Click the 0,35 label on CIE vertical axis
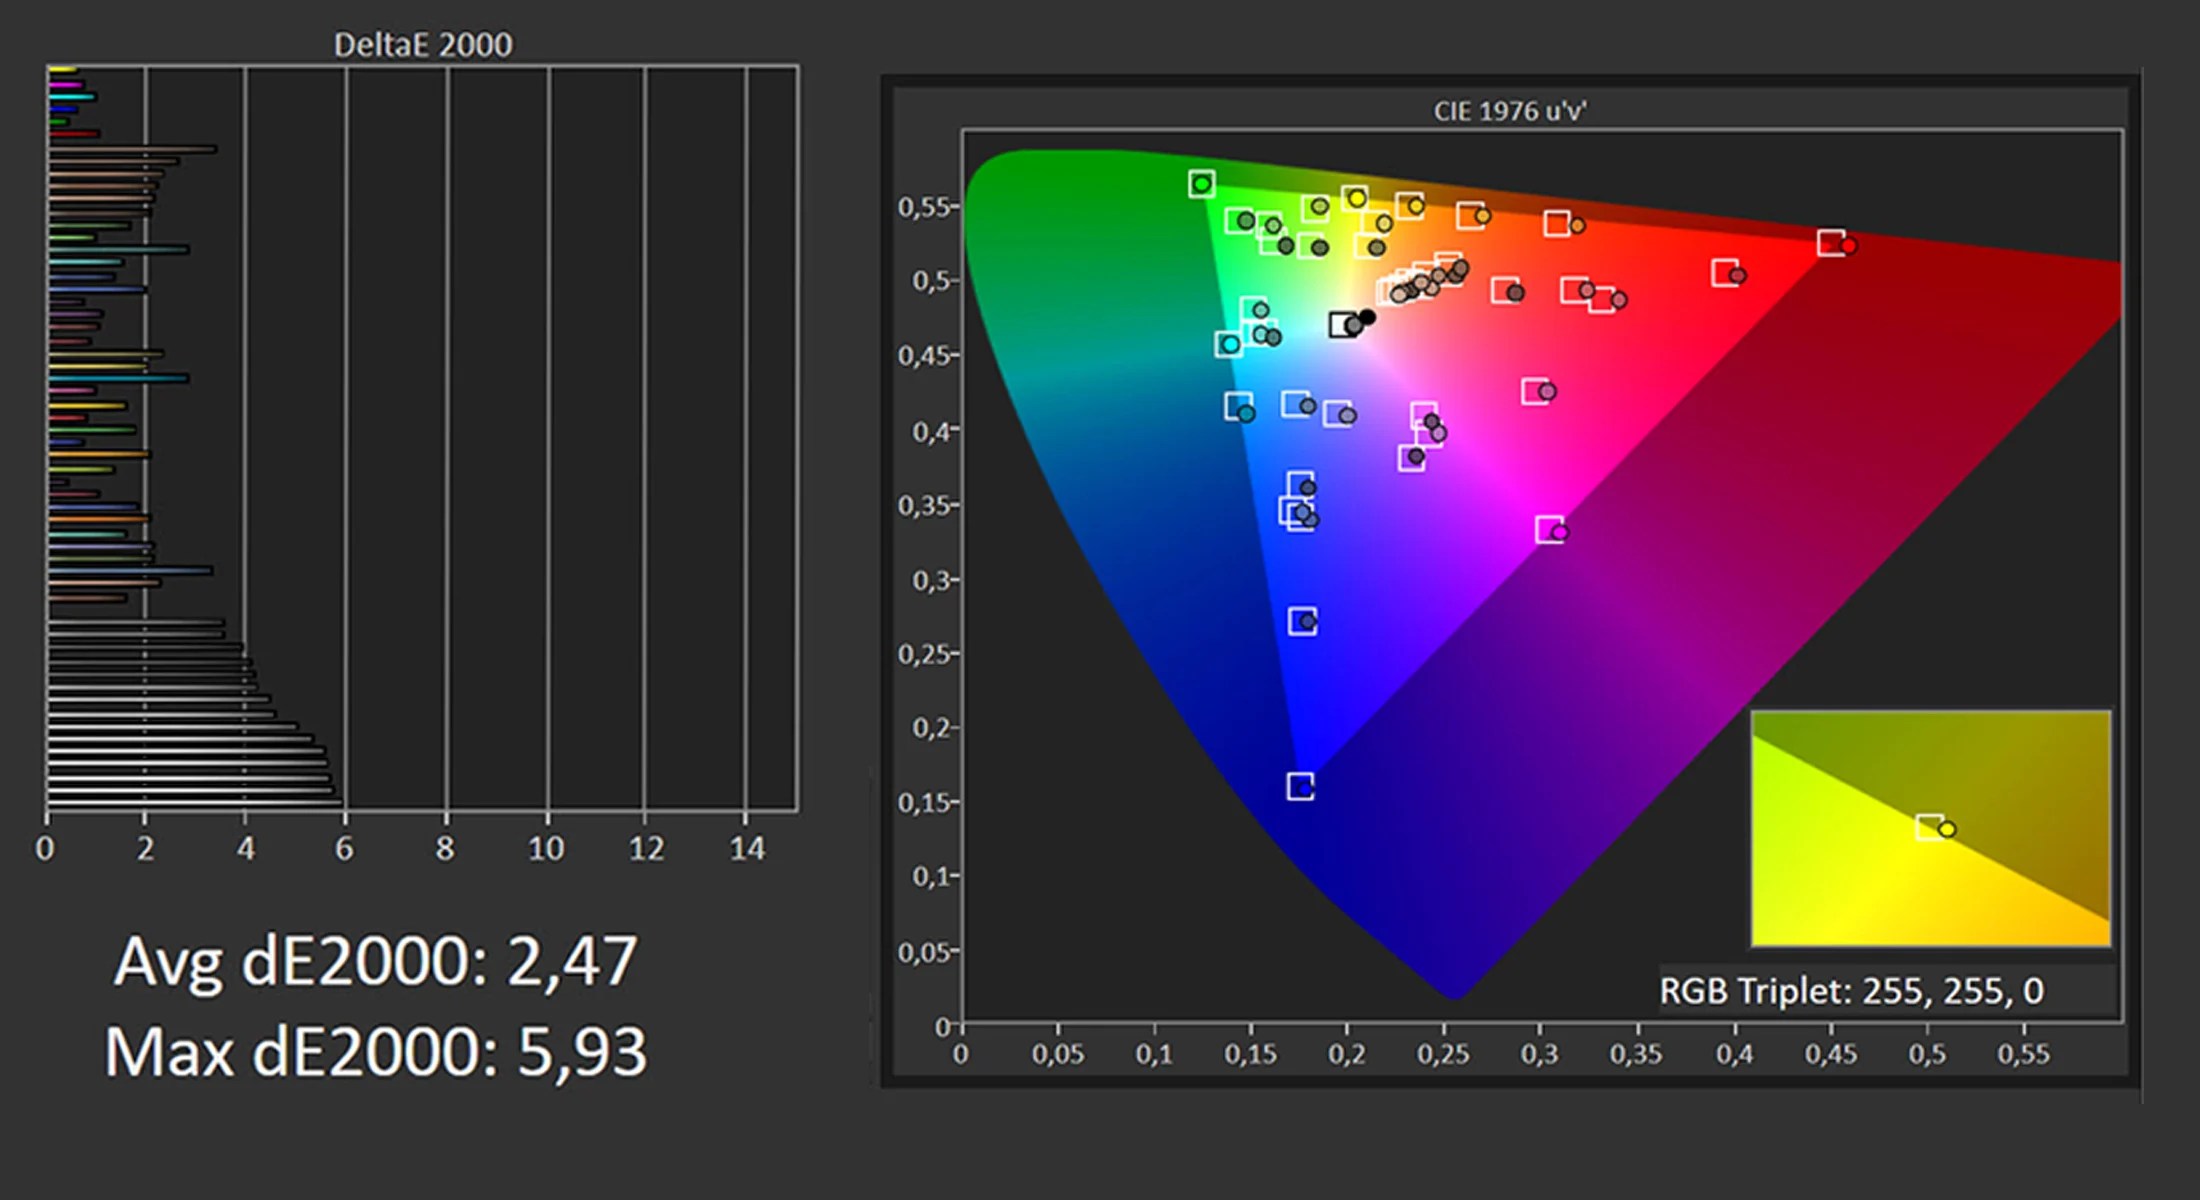Screen dimensions: 2200x1200 (x=926, y=506)
